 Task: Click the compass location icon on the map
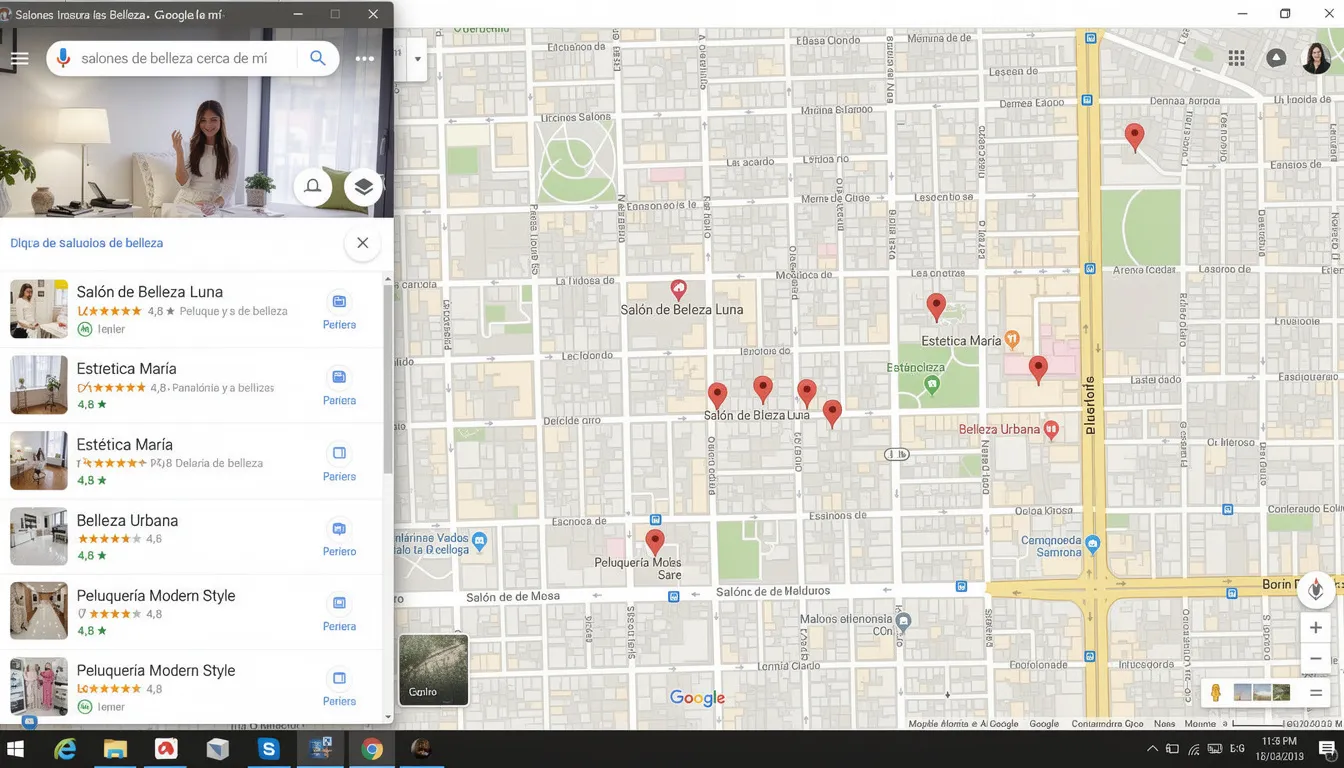pos(1316,590)
